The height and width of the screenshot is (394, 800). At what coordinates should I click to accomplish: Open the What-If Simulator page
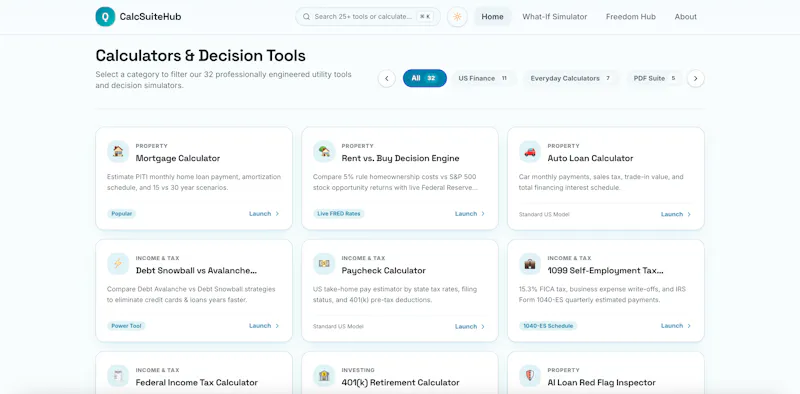pos(555,17)
